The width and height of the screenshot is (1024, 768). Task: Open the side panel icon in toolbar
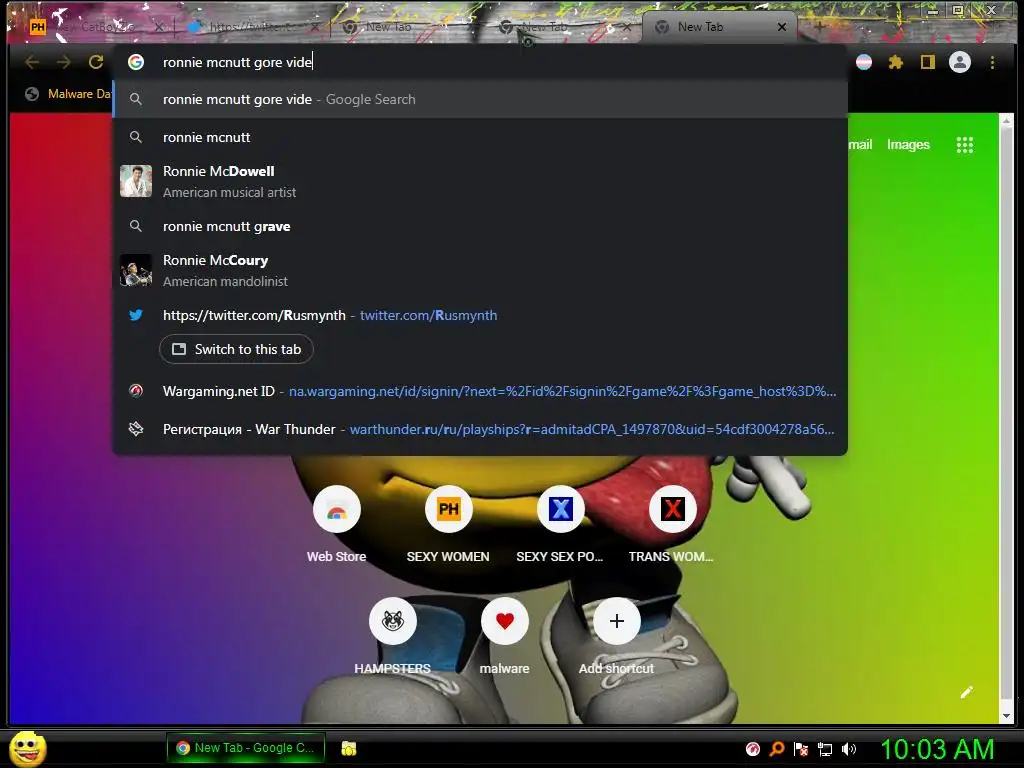coord(927,62)
